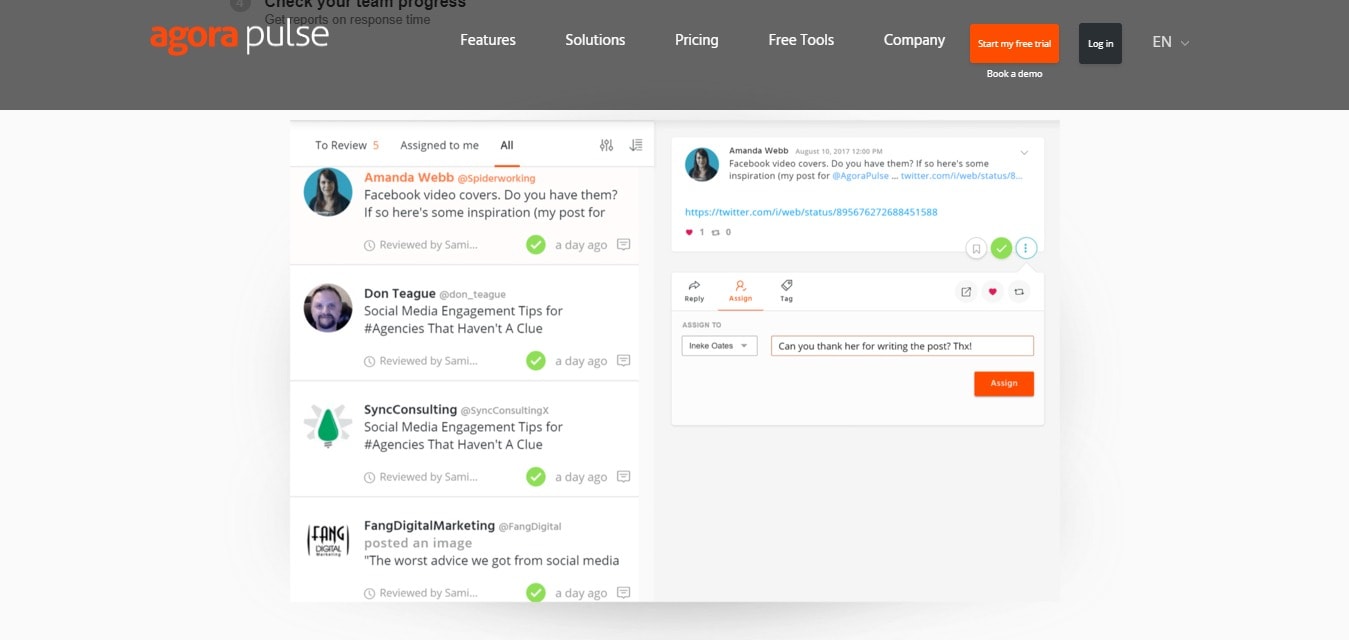Toggle the bookmark button on the tweet

(x=977, y=248)
